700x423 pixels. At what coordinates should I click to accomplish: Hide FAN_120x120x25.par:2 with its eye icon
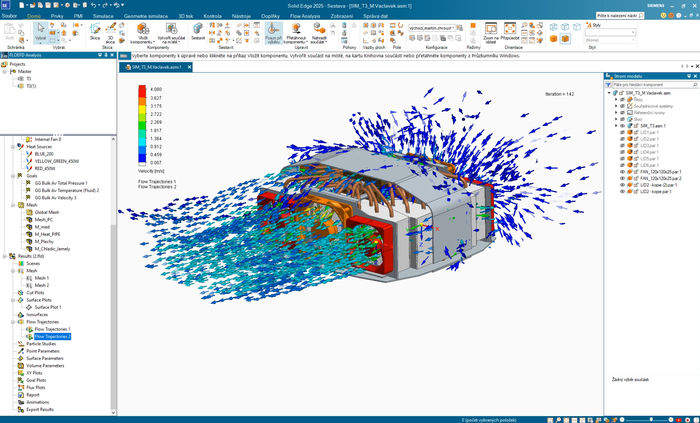622,178
